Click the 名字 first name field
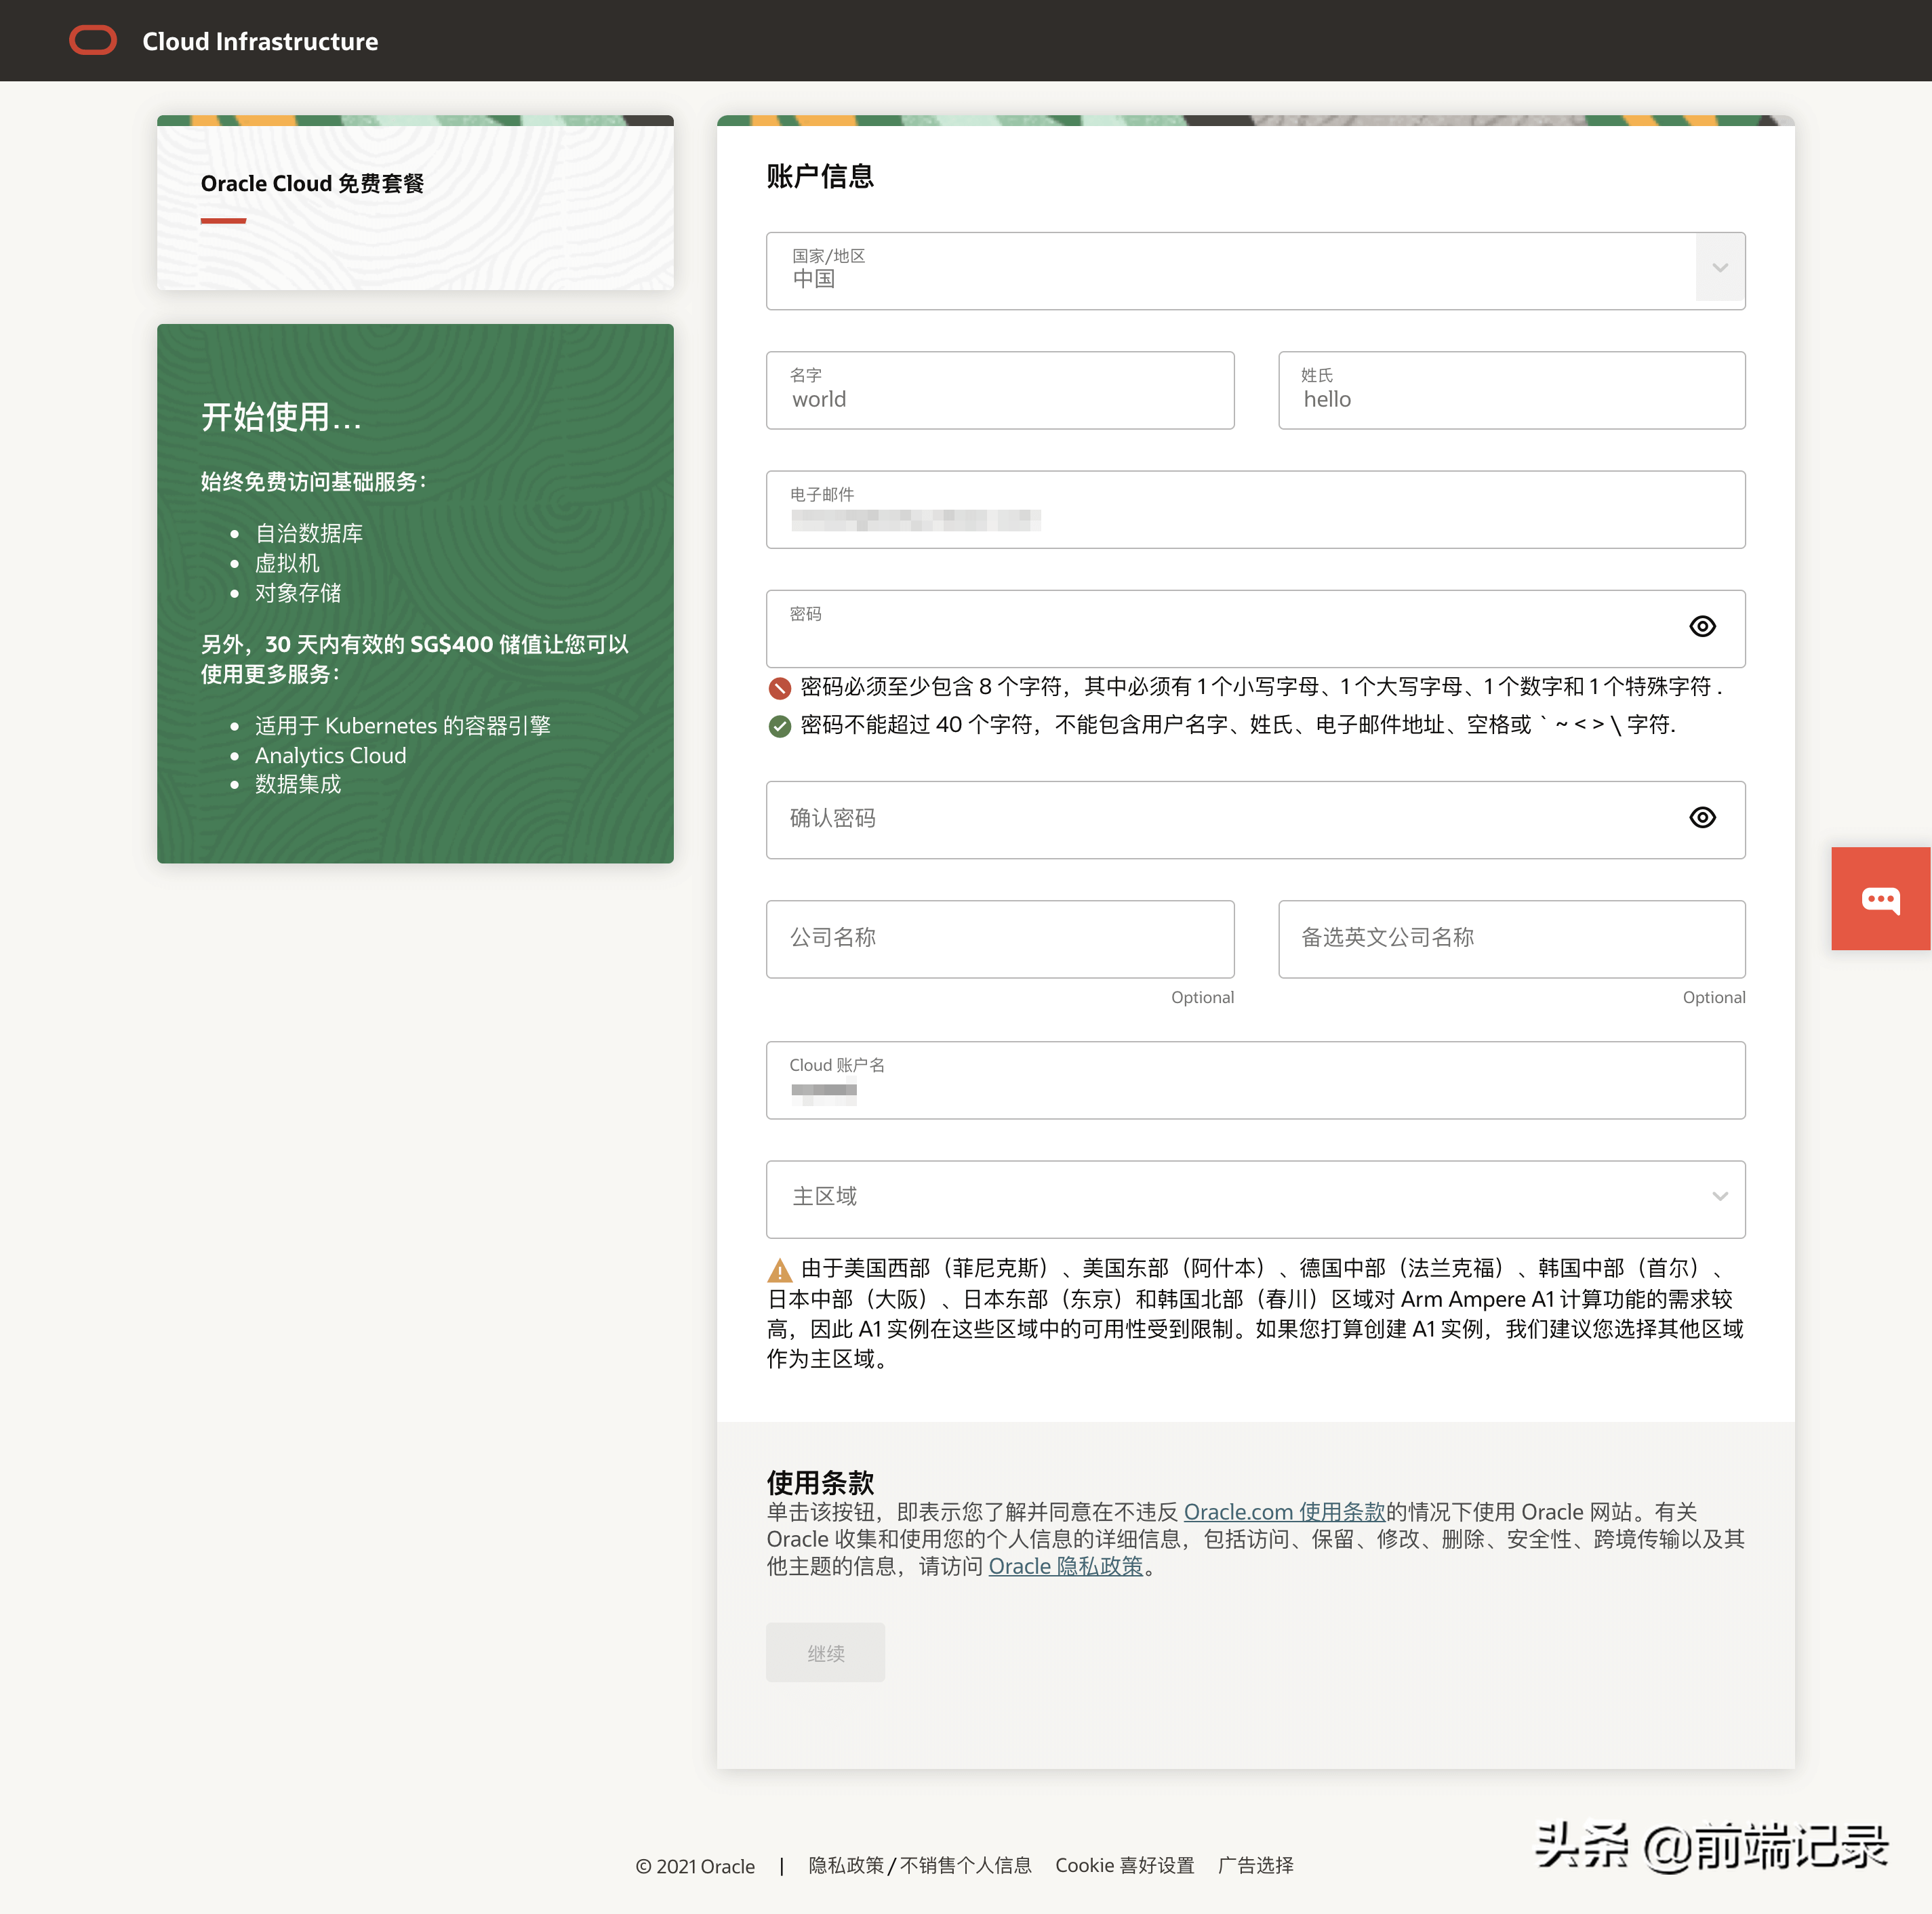This screenshot has height=1914, width=1932. (x=1000, y=390)
